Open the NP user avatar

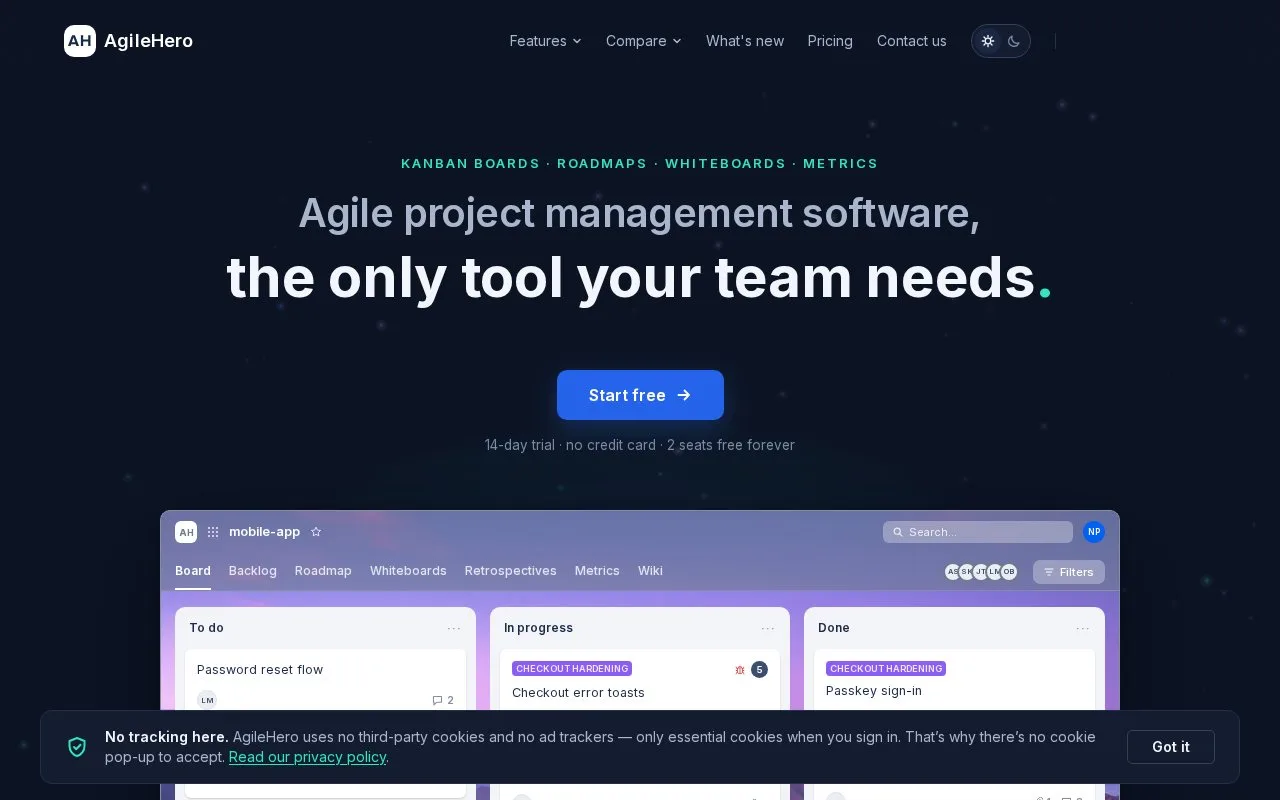[x=1094, y=532]
